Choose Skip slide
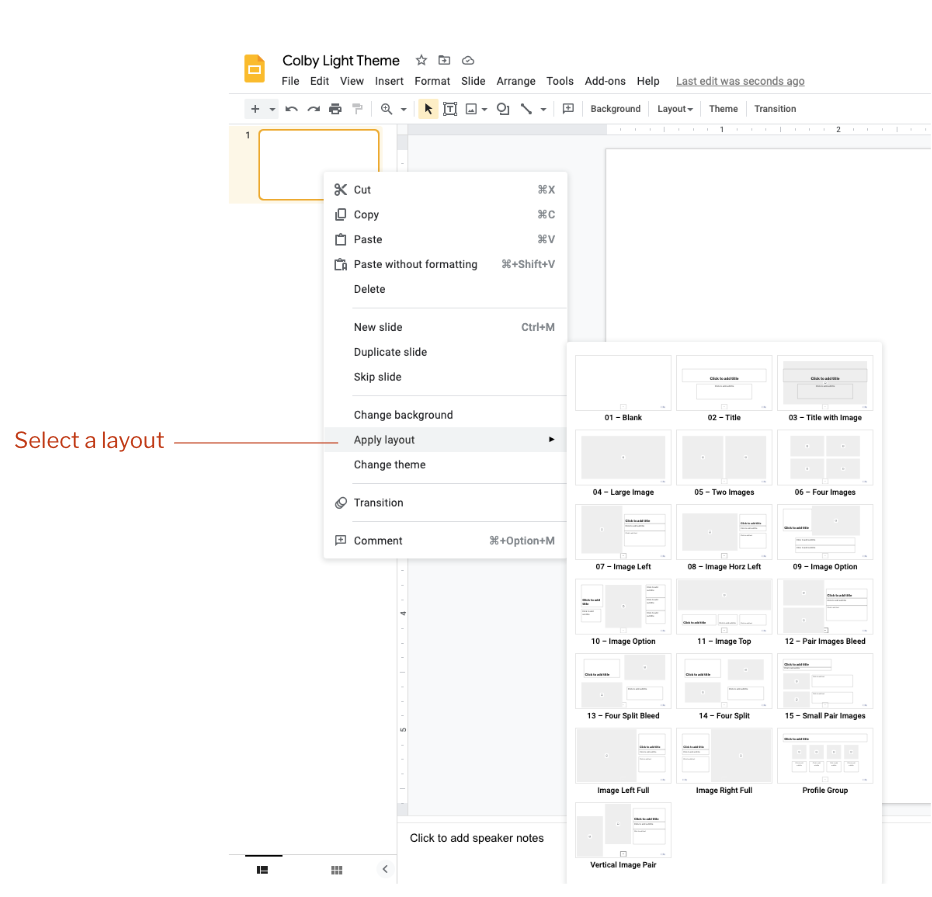This screenshot has height=897, width=932. click(x=445, y=377)
